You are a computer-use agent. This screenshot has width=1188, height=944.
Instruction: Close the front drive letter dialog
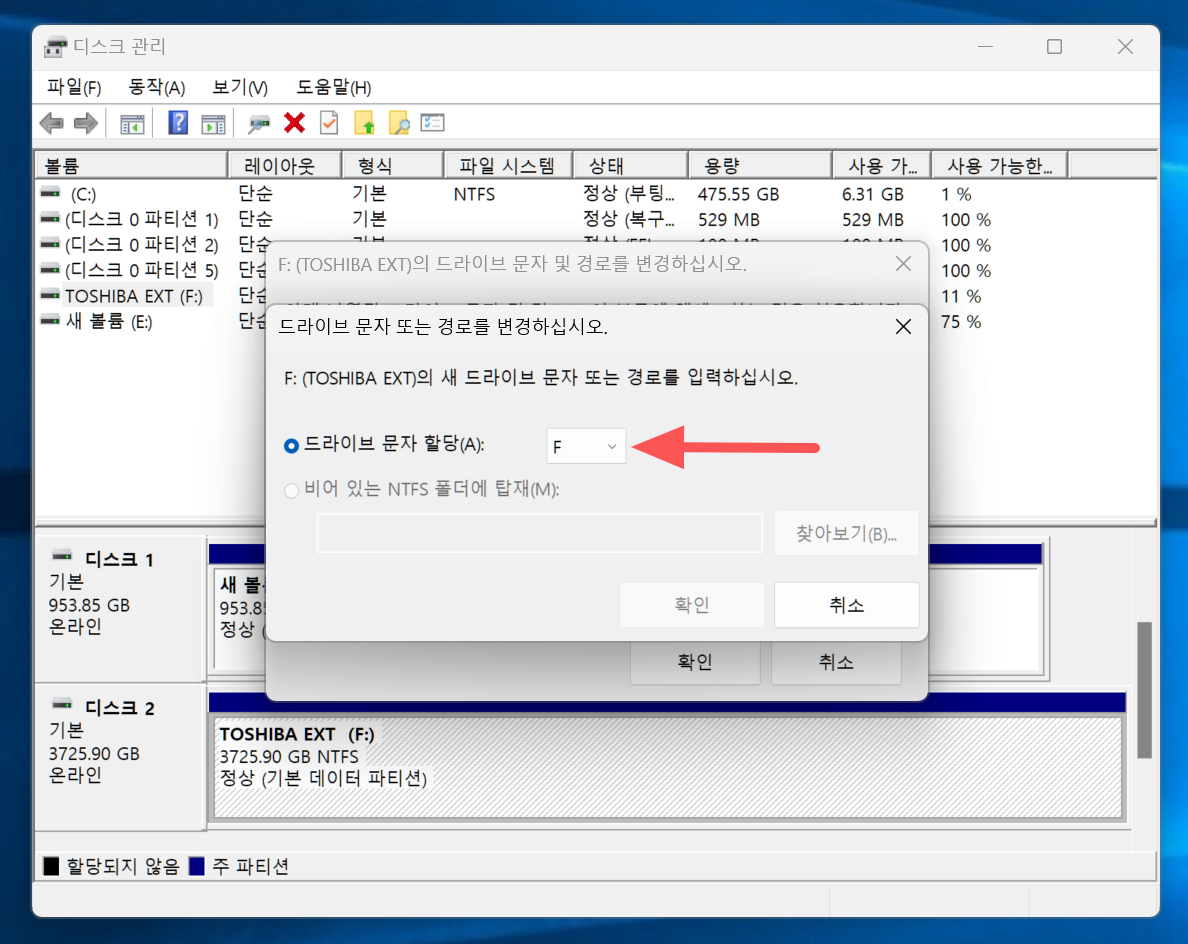(x=903, y=327)
